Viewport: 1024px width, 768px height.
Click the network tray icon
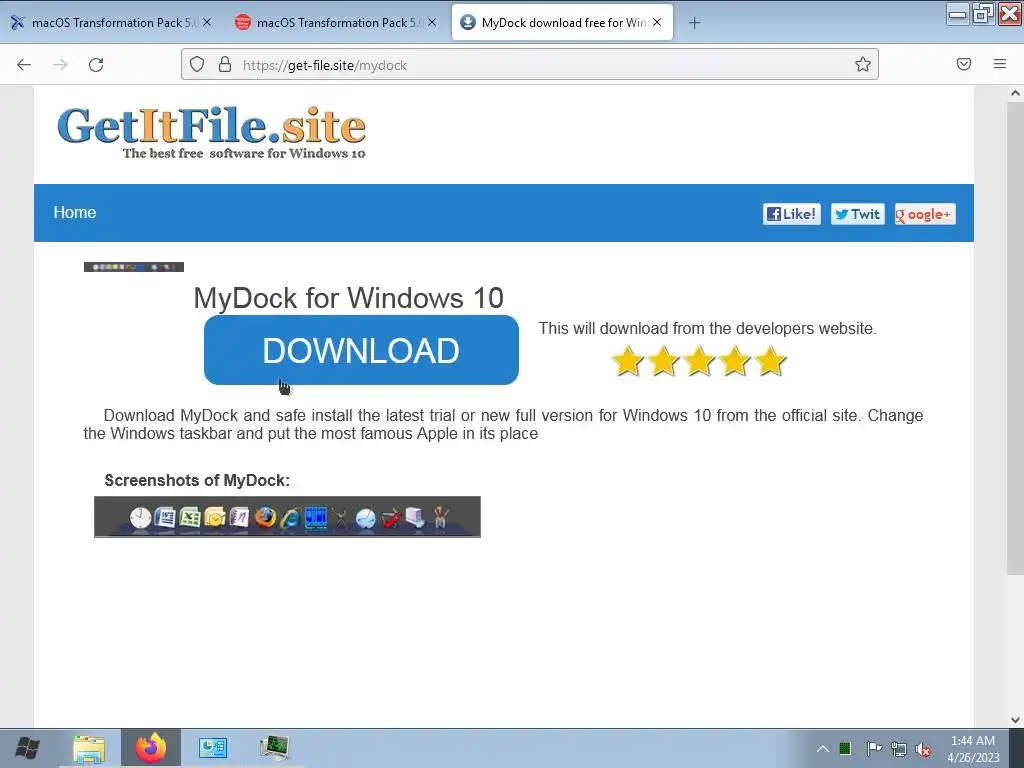coord(899,749)
